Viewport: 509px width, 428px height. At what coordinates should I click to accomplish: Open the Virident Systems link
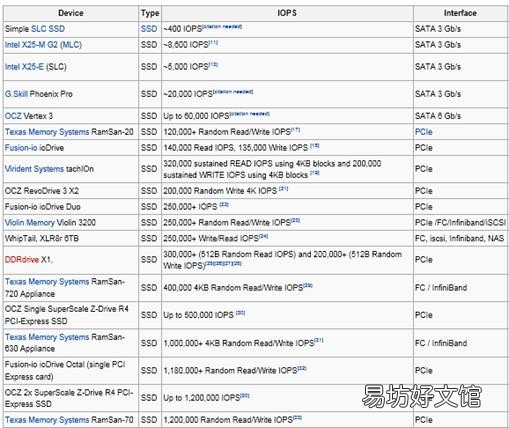[34, 169]
